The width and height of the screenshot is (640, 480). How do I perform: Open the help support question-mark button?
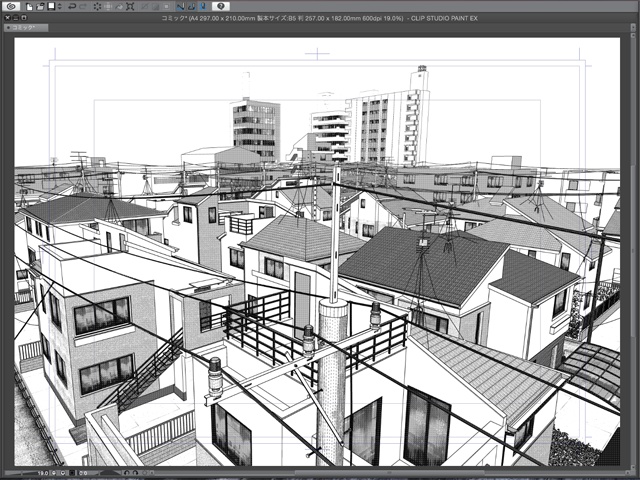[x=221, y=6]
